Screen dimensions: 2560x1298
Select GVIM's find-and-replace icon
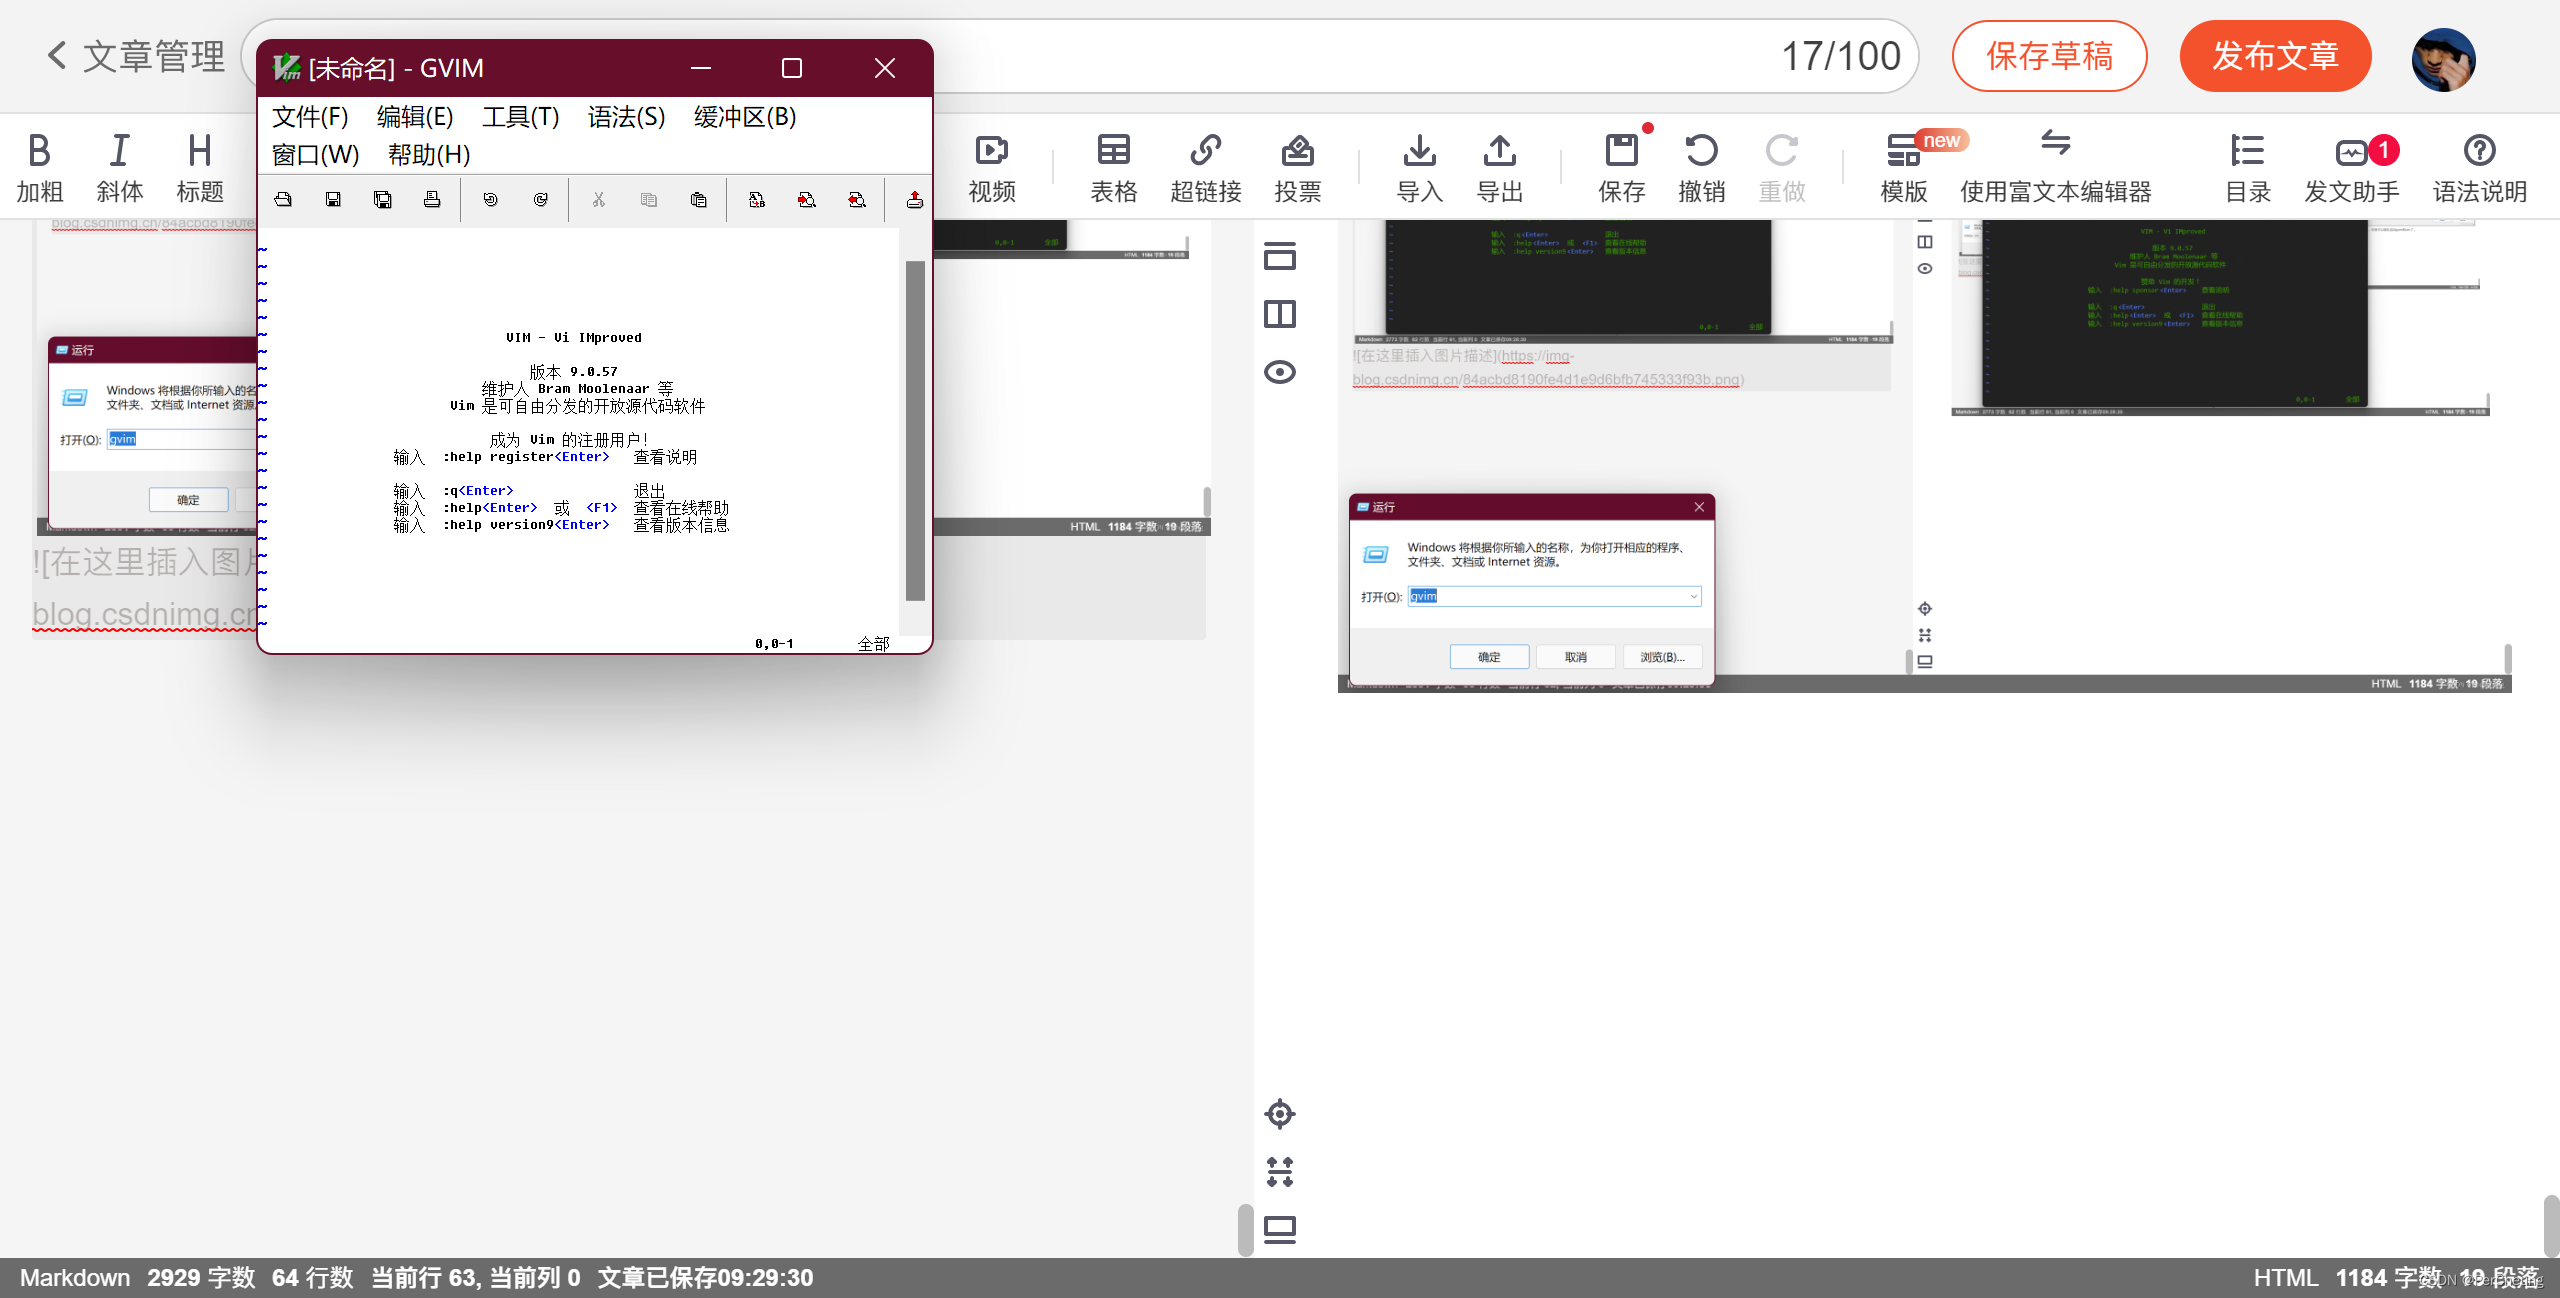click(x=757, y=199)
